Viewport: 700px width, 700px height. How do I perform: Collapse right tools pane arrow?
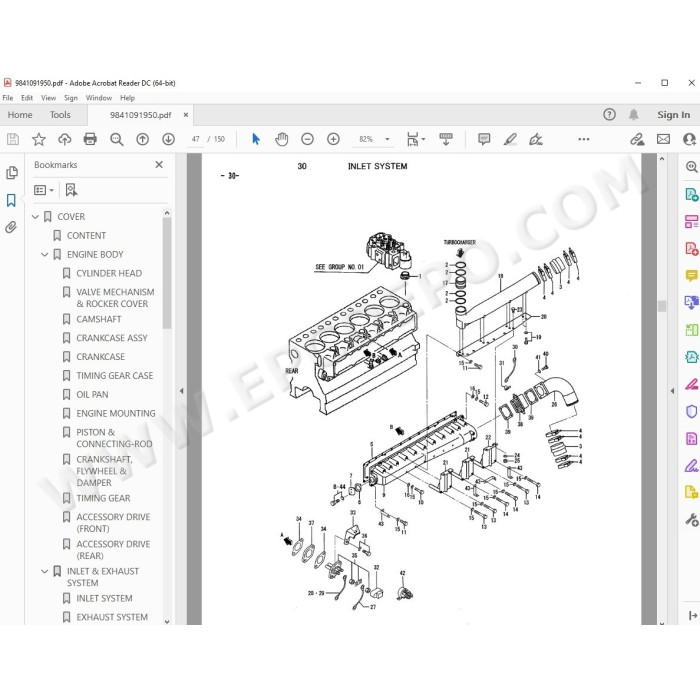pyautogui.click(x=672, y=391)
